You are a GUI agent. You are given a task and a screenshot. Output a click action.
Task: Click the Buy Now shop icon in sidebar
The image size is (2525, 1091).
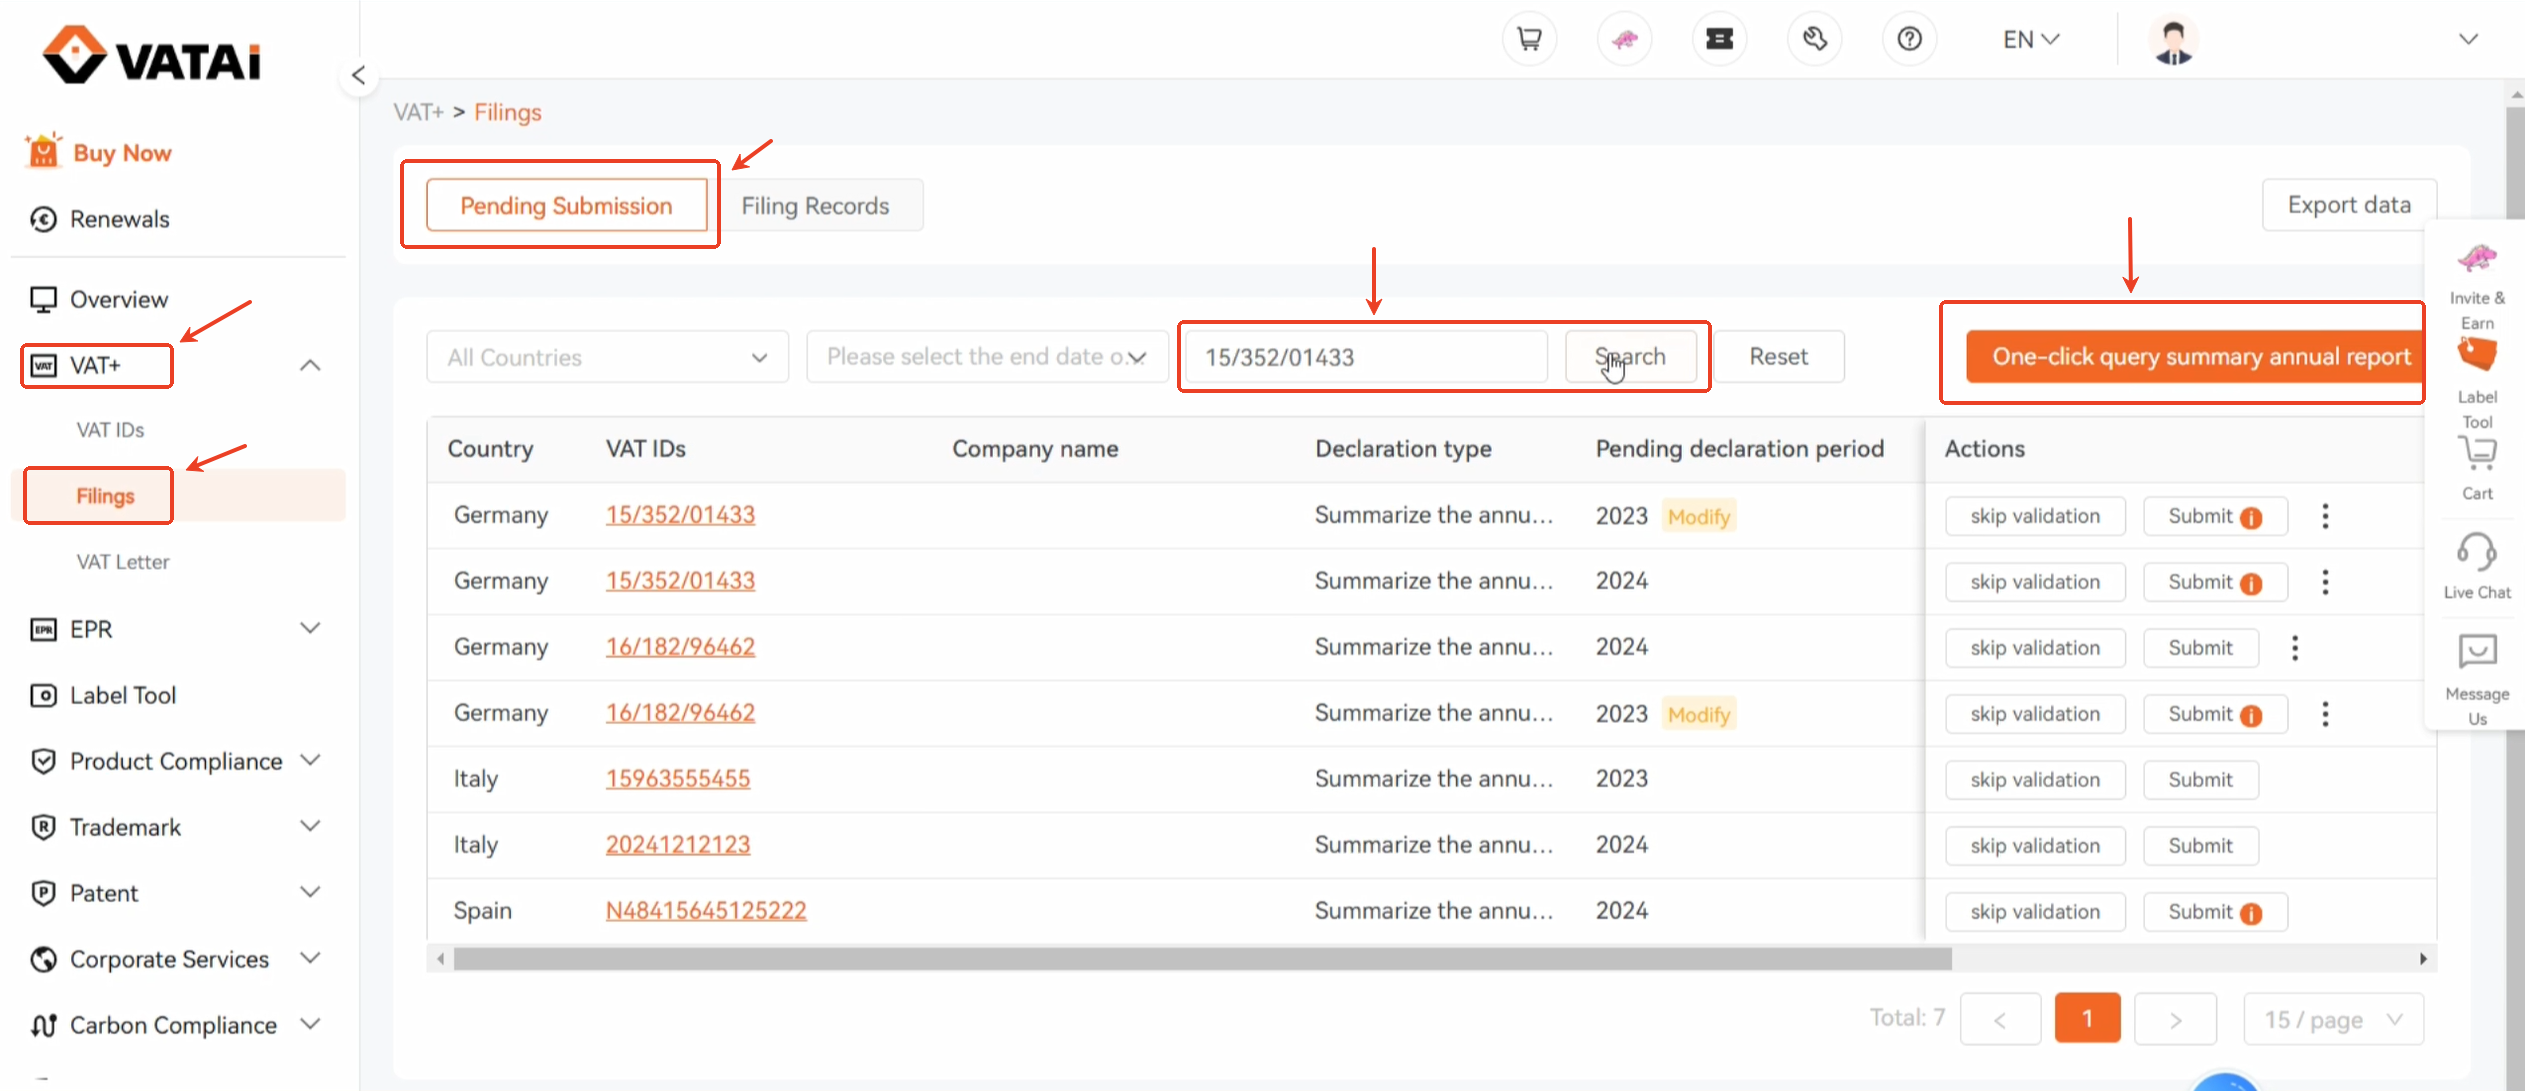click(44, 151)
